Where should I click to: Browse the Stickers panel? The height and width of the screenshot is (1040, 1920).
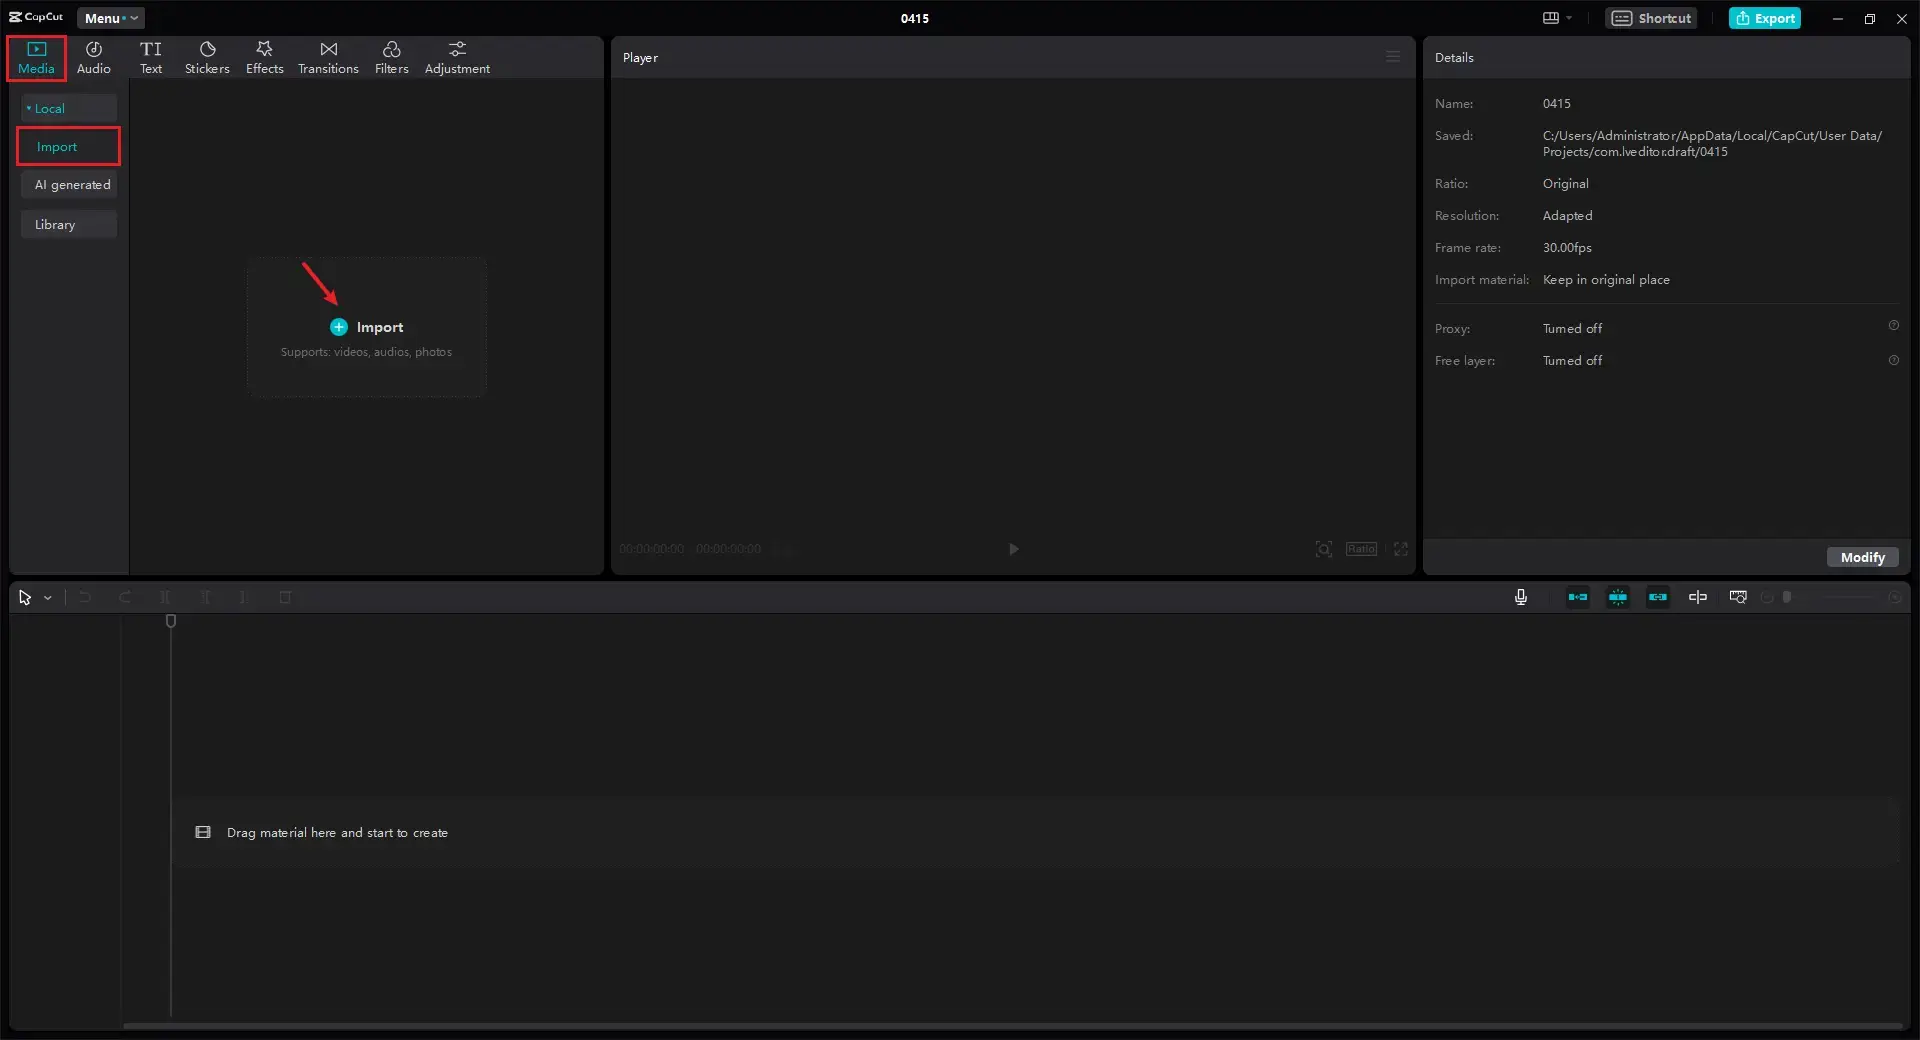207,56
